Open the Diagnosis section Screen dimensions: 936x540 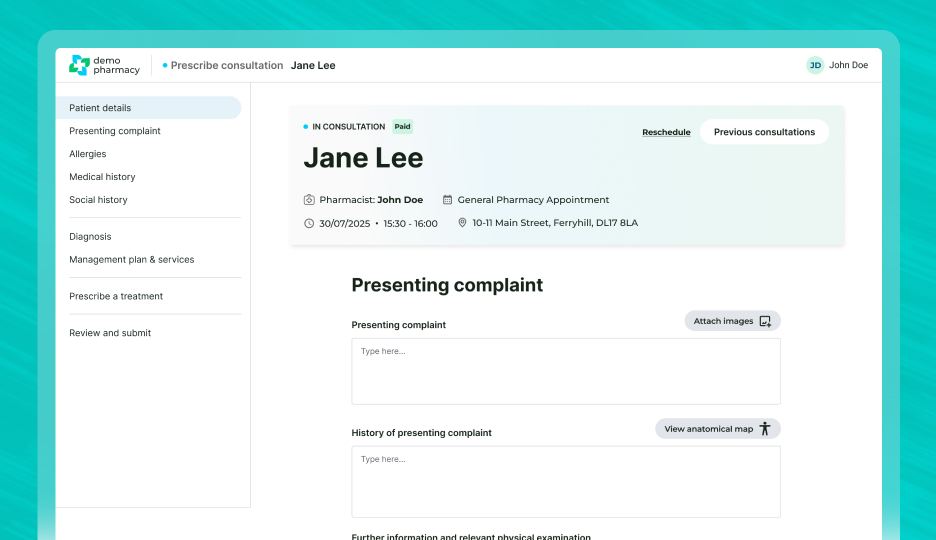pos(90,237)
